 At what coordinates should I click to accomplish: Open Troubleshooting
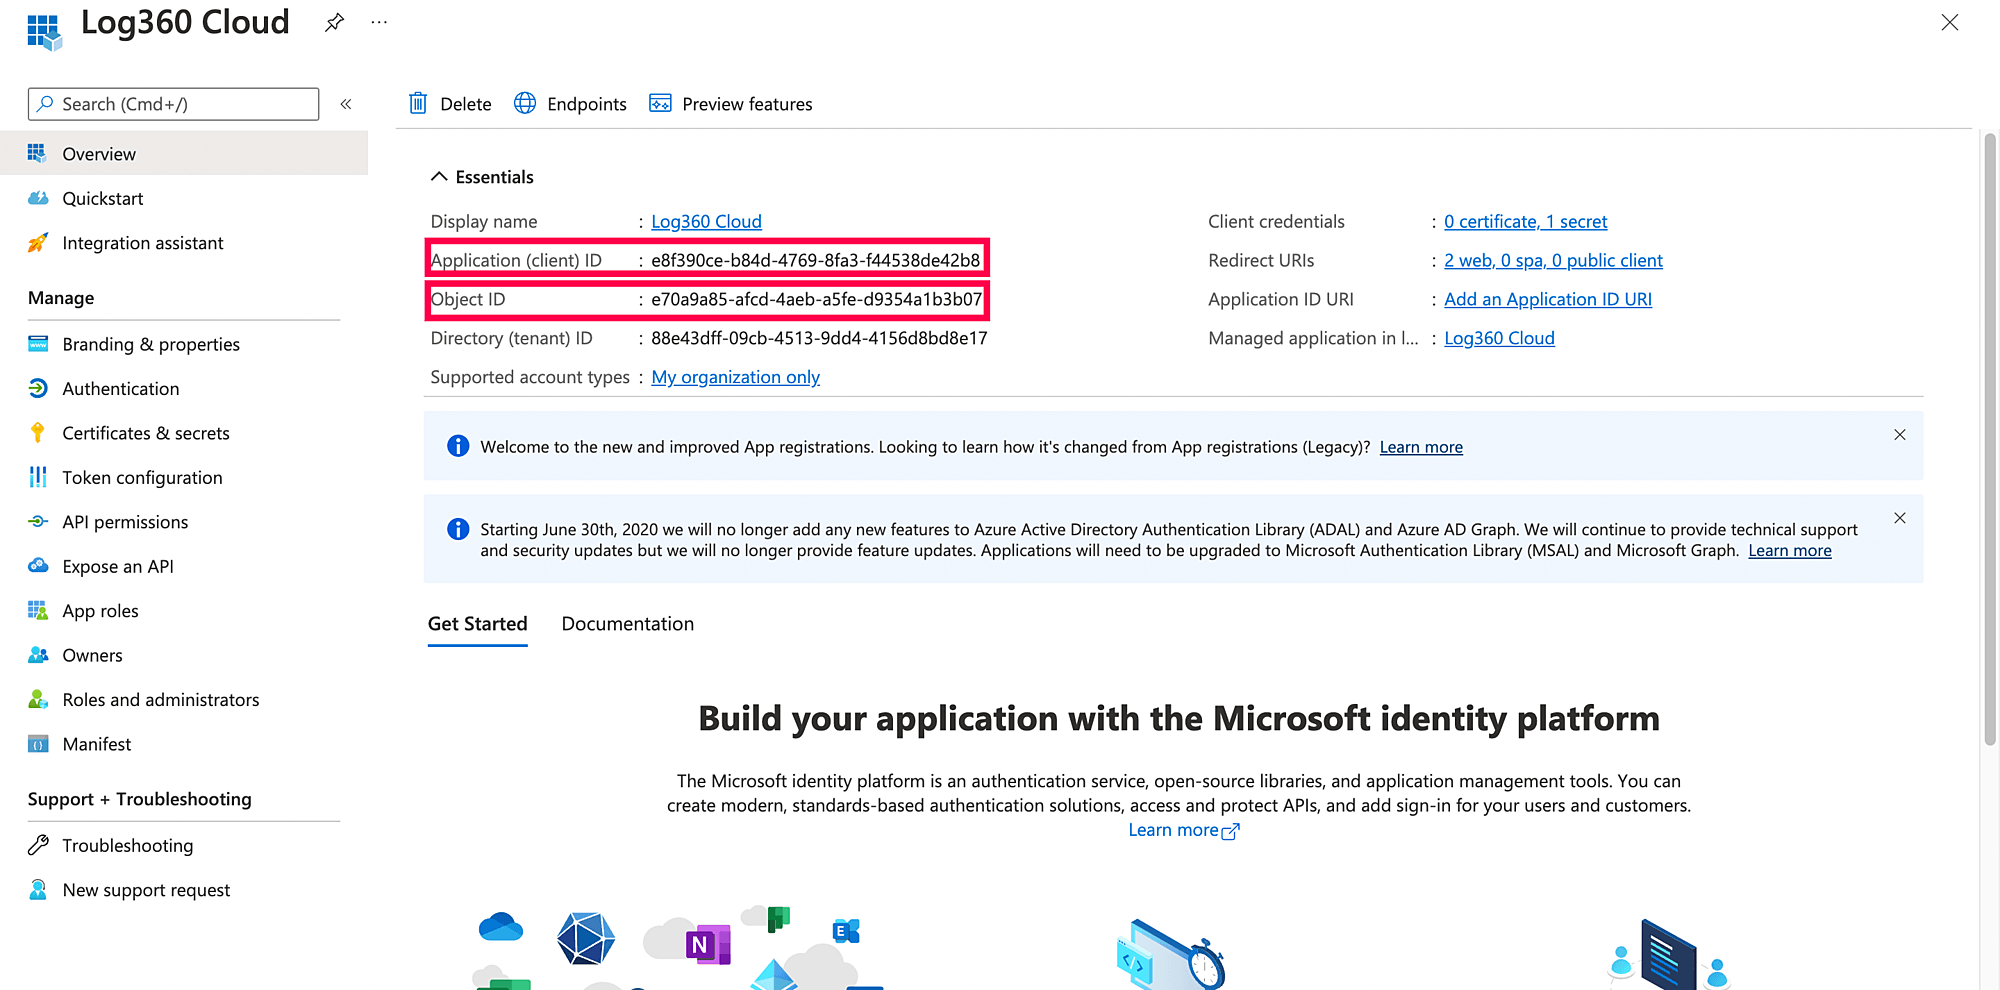coord(128,845)
